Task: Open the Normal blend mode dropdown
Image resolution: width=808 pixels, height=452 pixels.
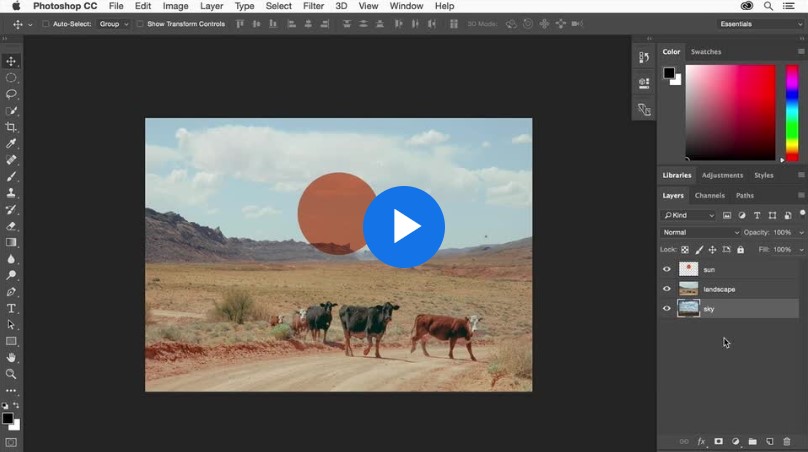Action: [x=700, y=232]
